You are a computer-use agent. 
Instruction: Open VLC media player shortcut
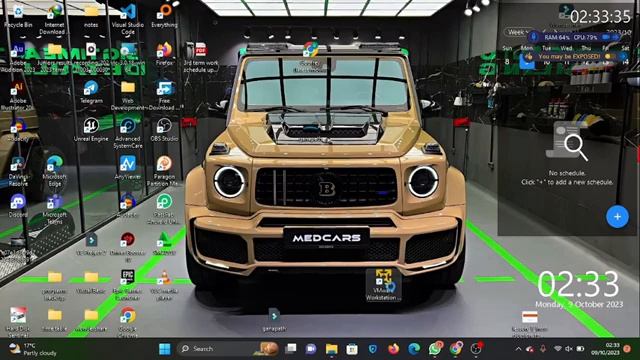[164, 285]
